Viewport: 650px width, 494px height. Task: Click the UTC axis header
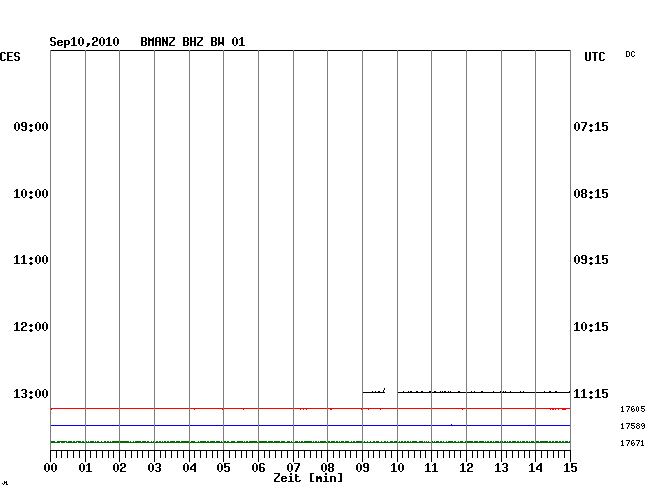(x=594, y=57)
